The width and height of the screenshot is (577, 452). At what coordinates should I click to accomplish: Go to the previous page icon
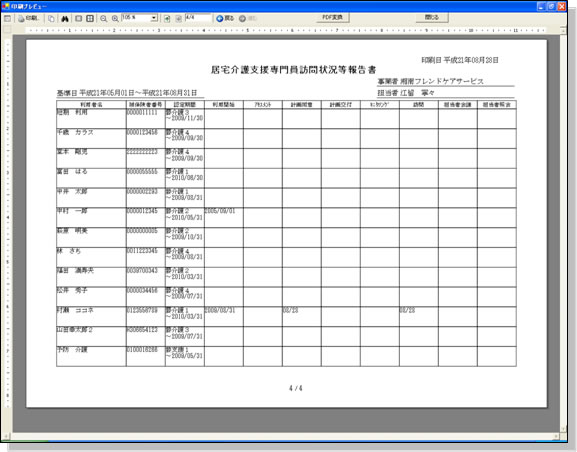coord(167,18)
